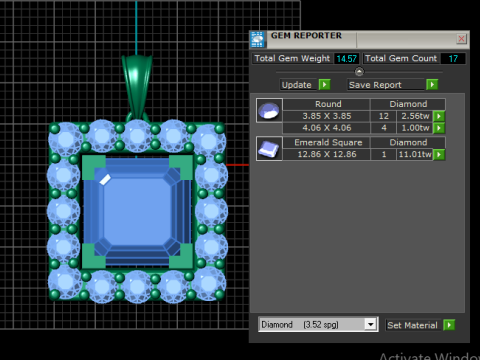Select the green pendant bail
This screenshot has height=360, width=480.
(x=137, y=87)
